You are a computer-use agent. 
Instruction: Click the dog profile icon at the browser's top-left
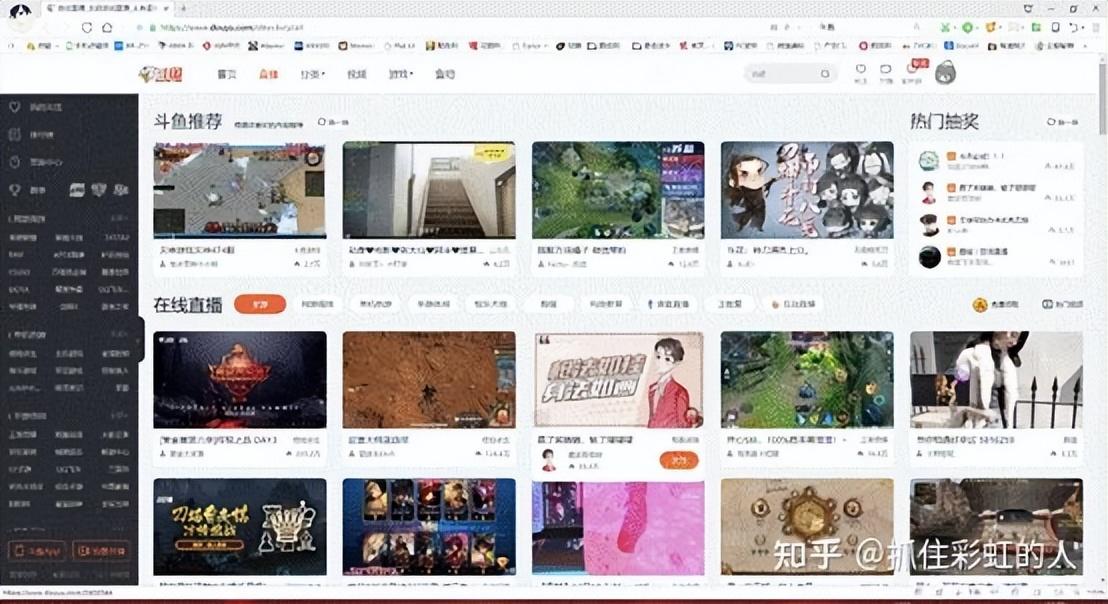[x=20, y=14]
